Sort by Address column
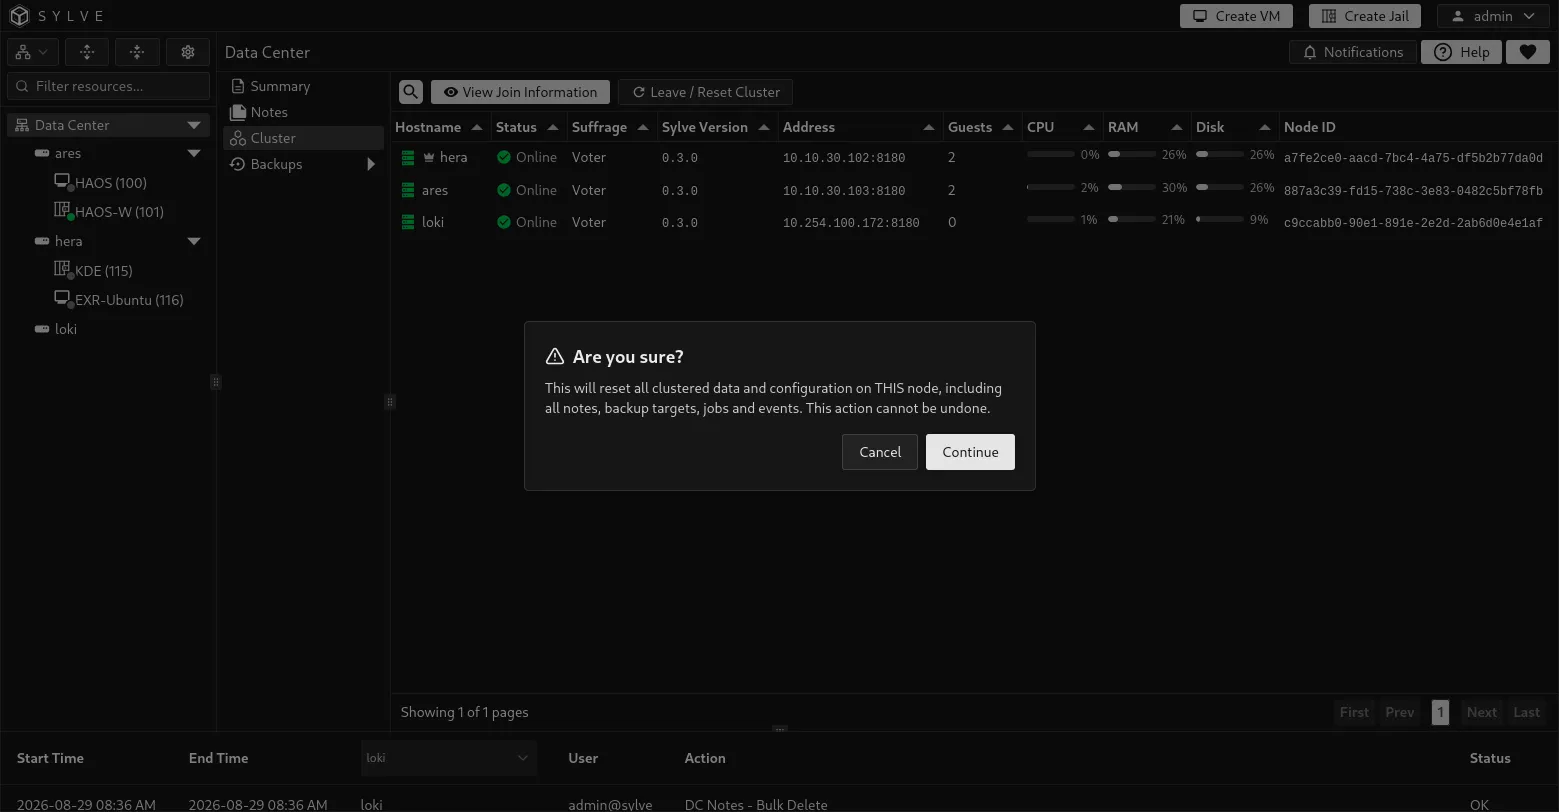Image resolution: width=1559 pixels, height=812 pixels. click(x=858, y=127)
